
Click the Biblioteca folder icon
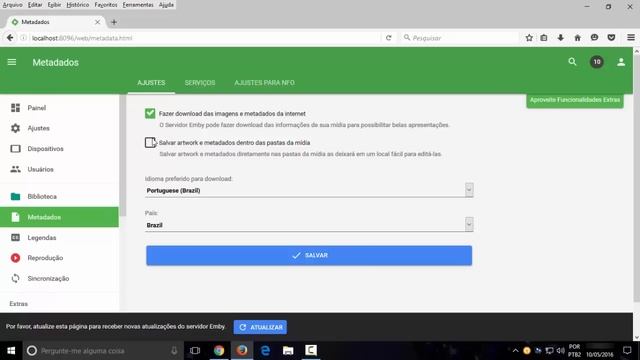16,196
